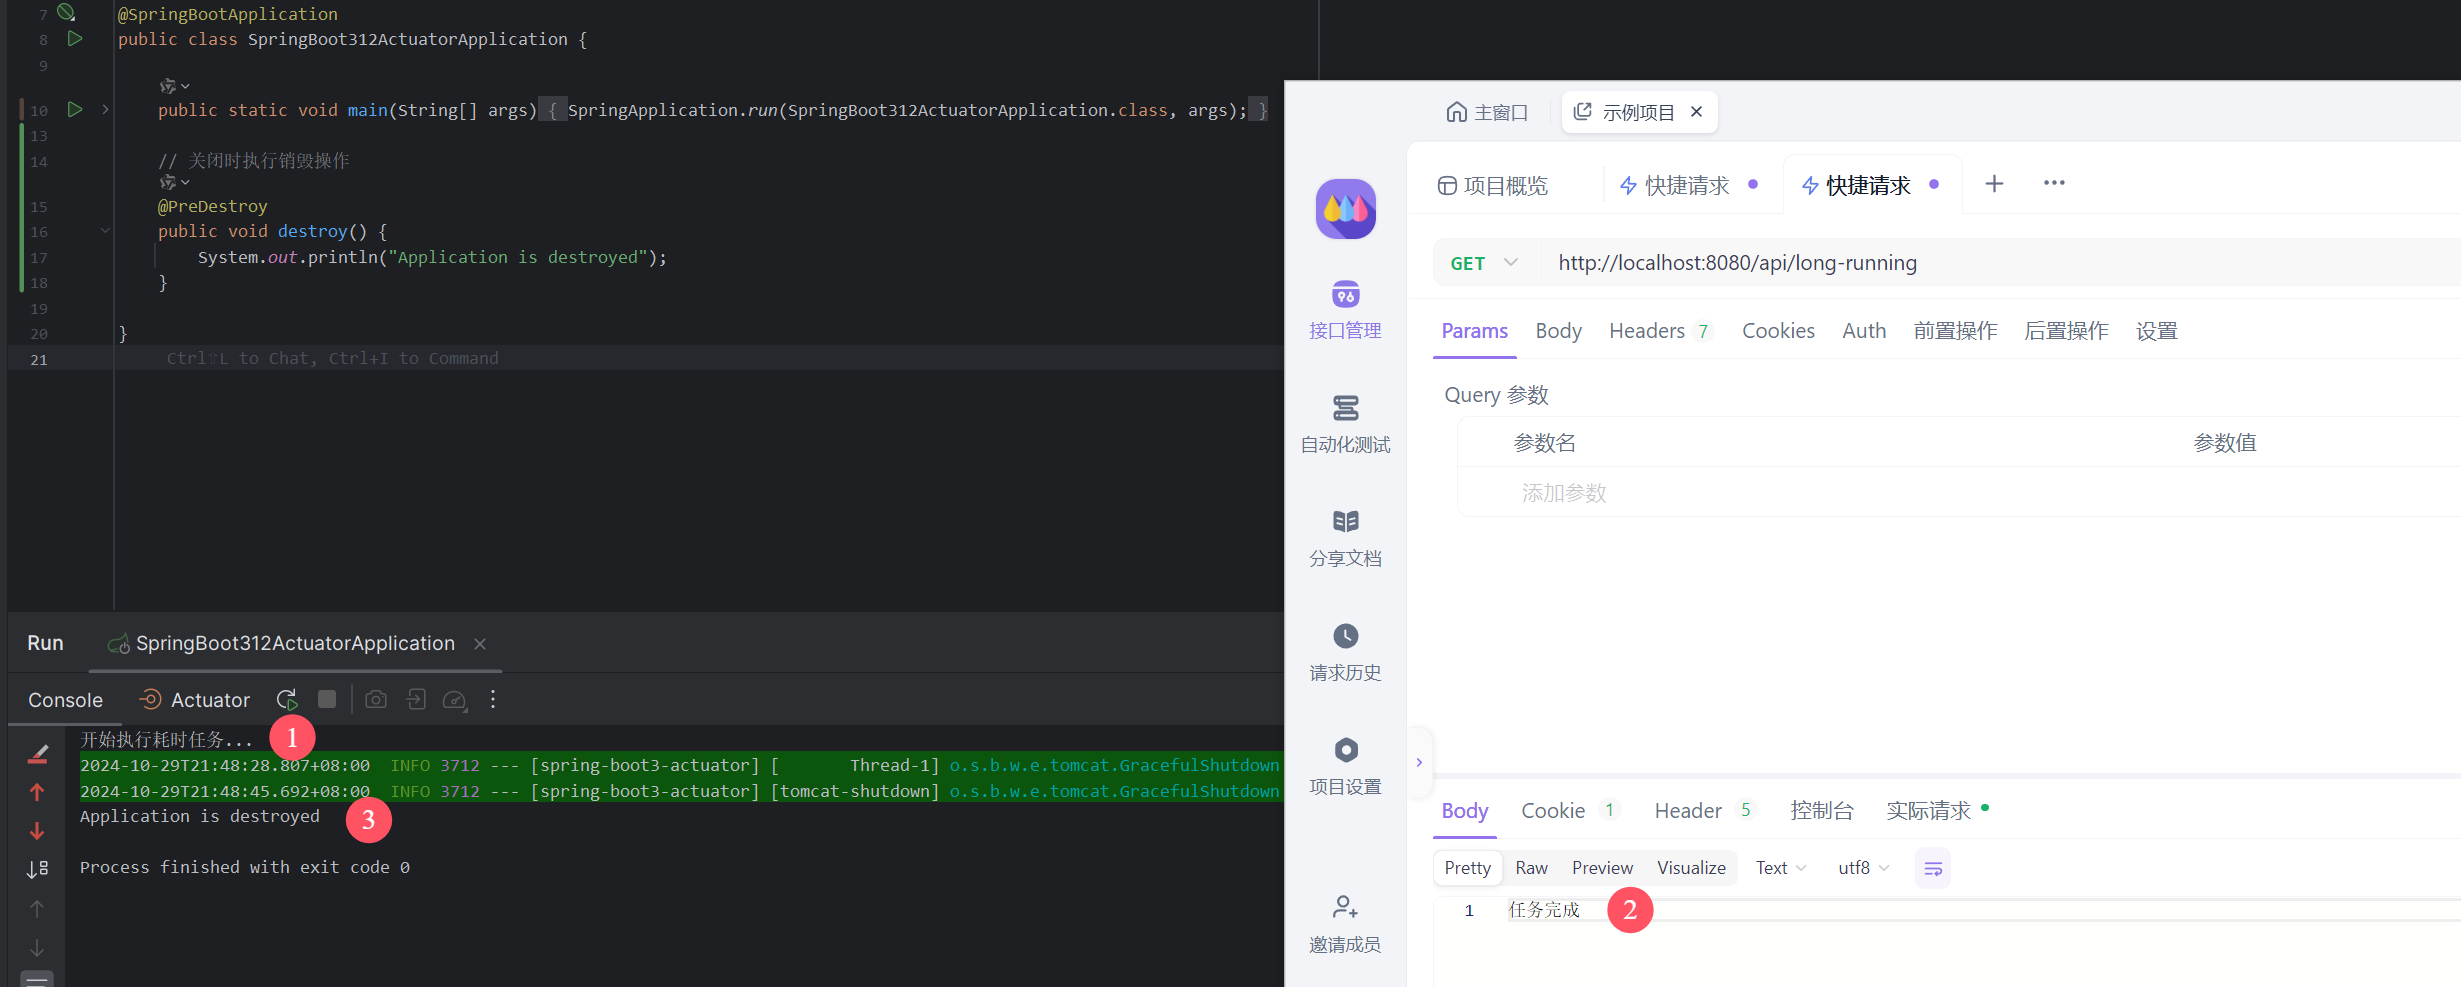Screen dimensions: 2461x987
Task: Open the 项目概览 tab
Action: (x=1493, y=186)
